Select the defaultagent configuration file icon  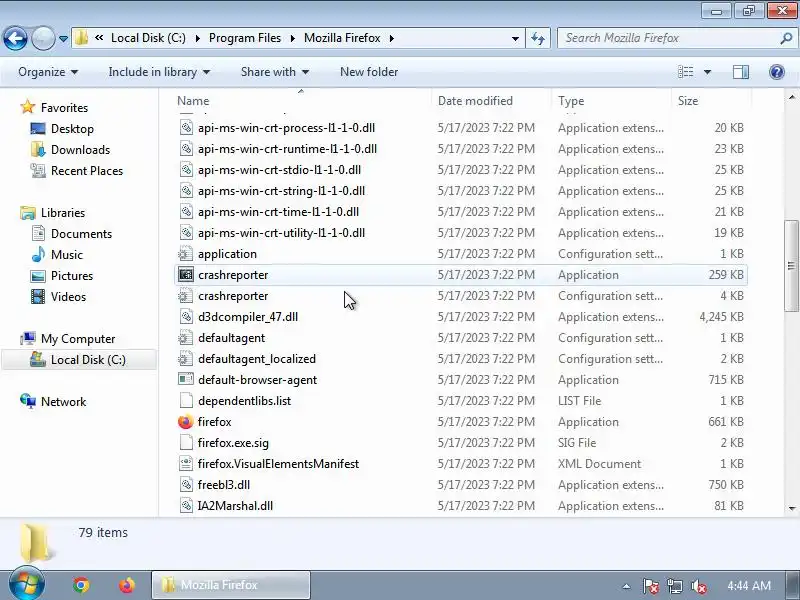[x=186, y=338]
